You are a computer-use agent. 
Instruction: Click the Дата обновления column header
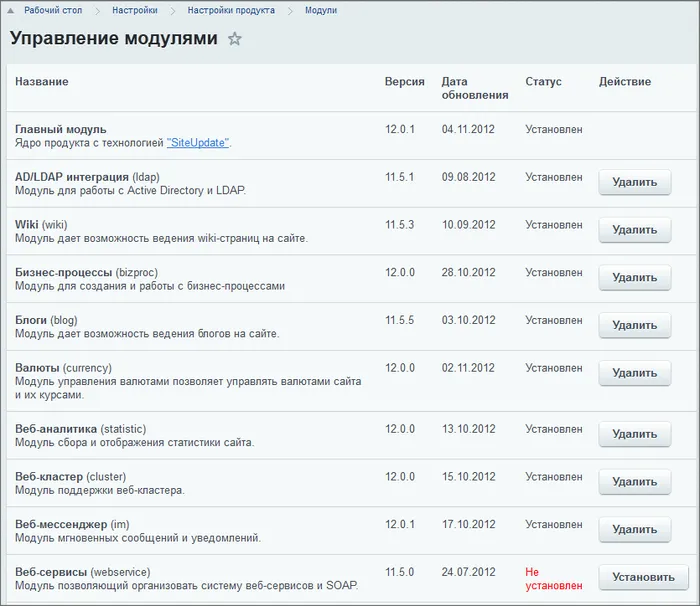click(x=474, y=88)
